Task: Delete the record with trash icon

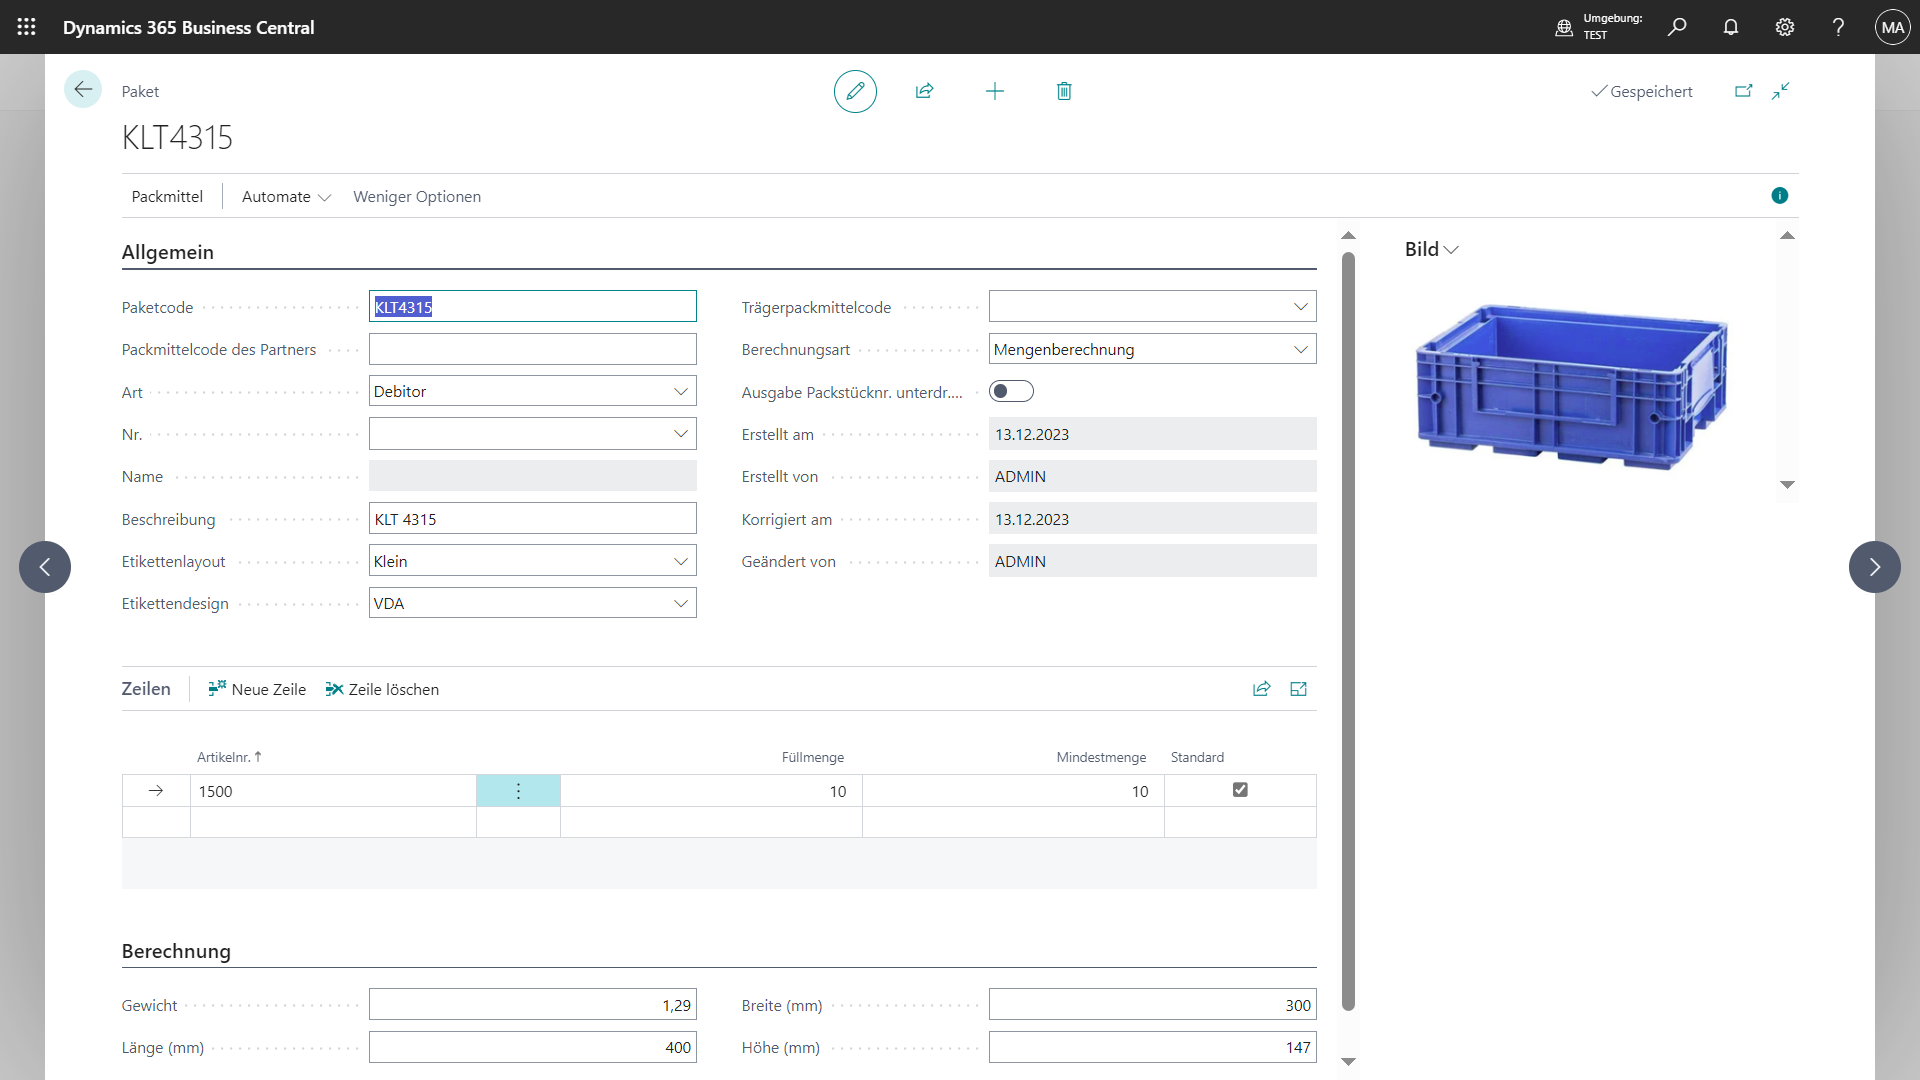Action: [1064, 91]
